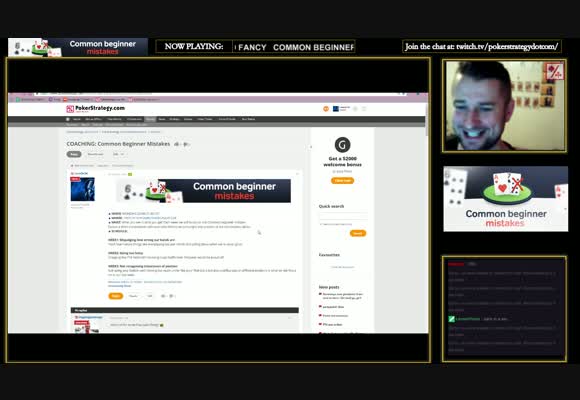The width and height of the screenshot is (580, 400).
Task: Toggle the checkbox under Quick search field
Action: point(320,224)
